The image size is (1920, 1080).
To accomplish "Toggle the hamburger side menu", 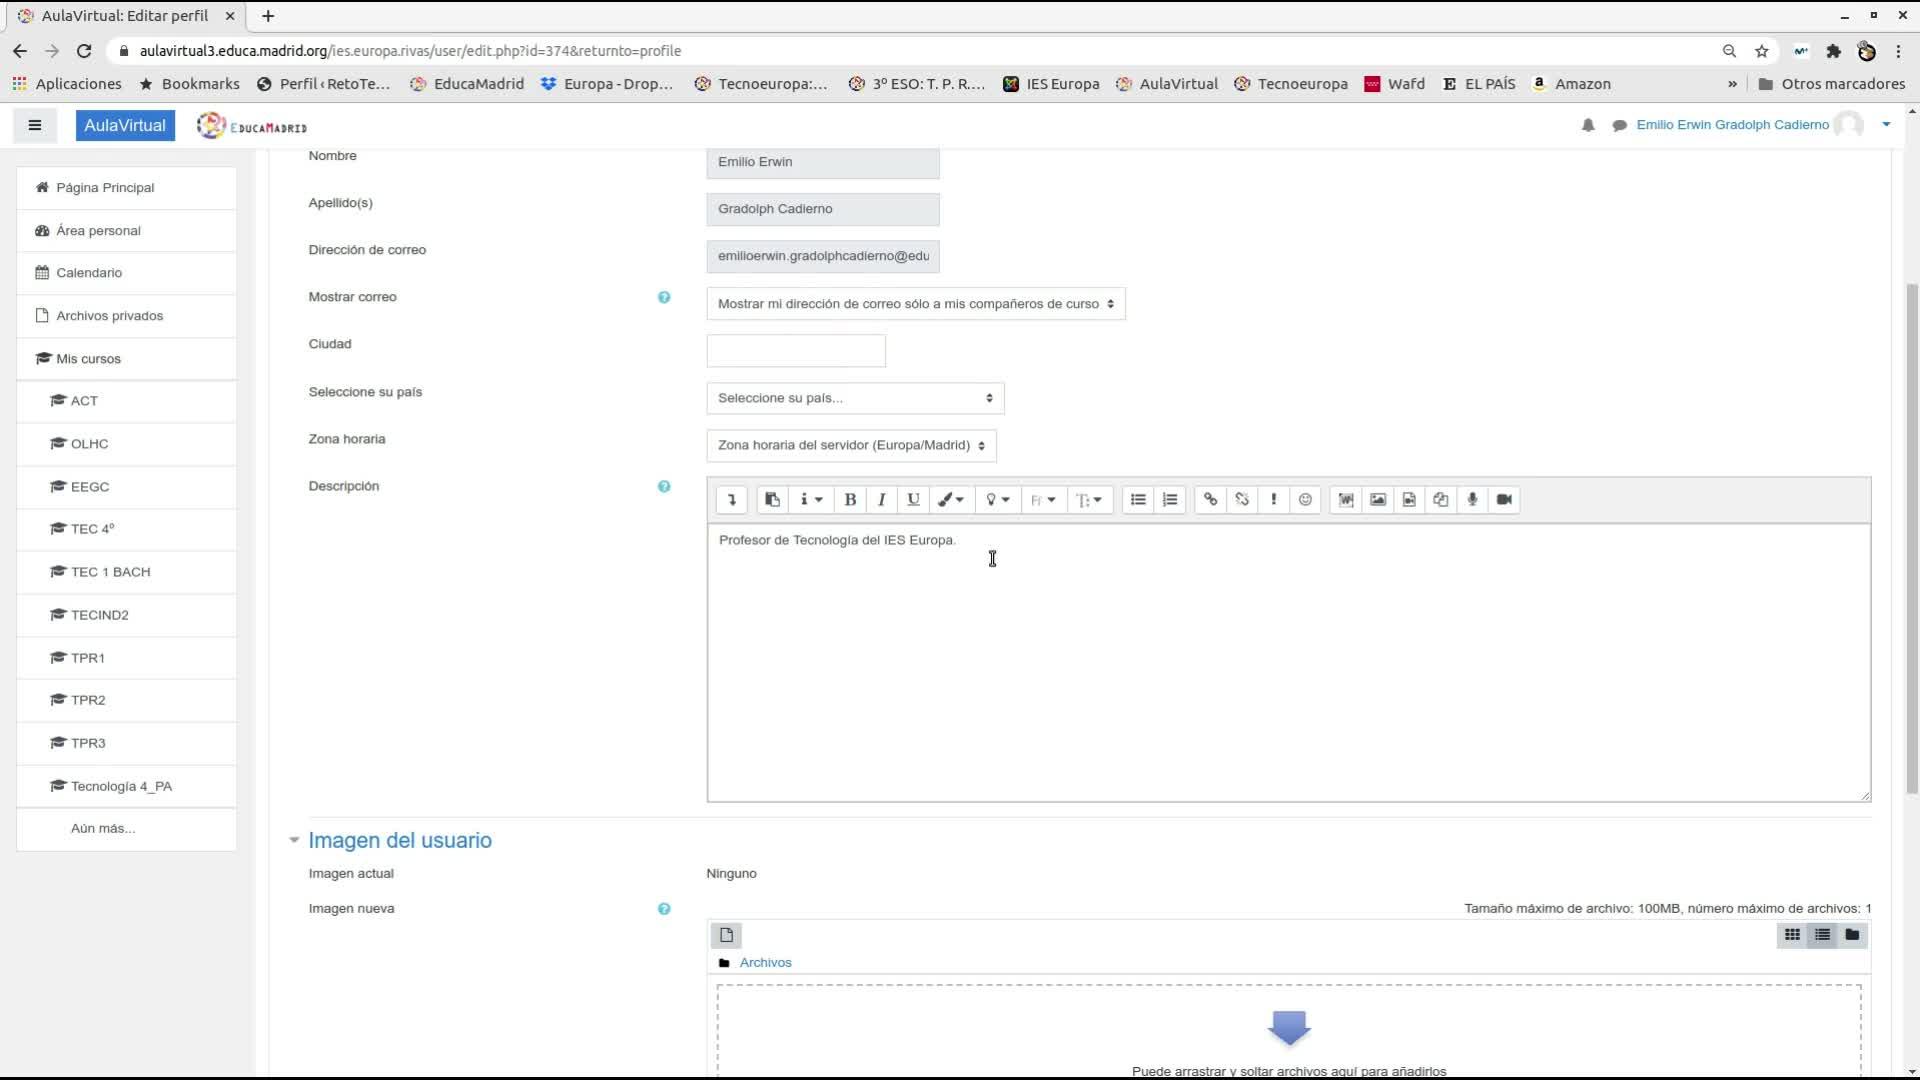I will 35,125.
